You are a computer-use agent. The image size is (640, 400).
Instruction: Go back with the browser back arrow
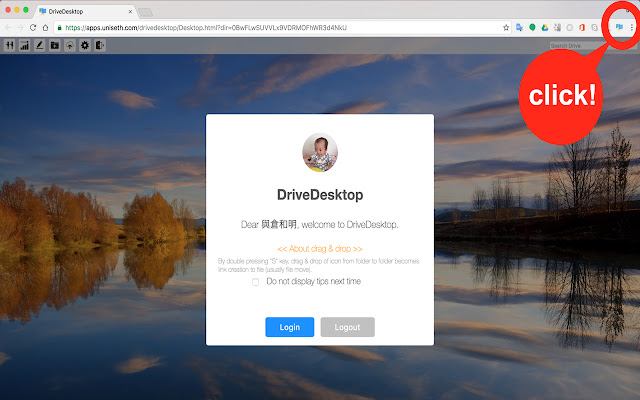click(8, 28)
